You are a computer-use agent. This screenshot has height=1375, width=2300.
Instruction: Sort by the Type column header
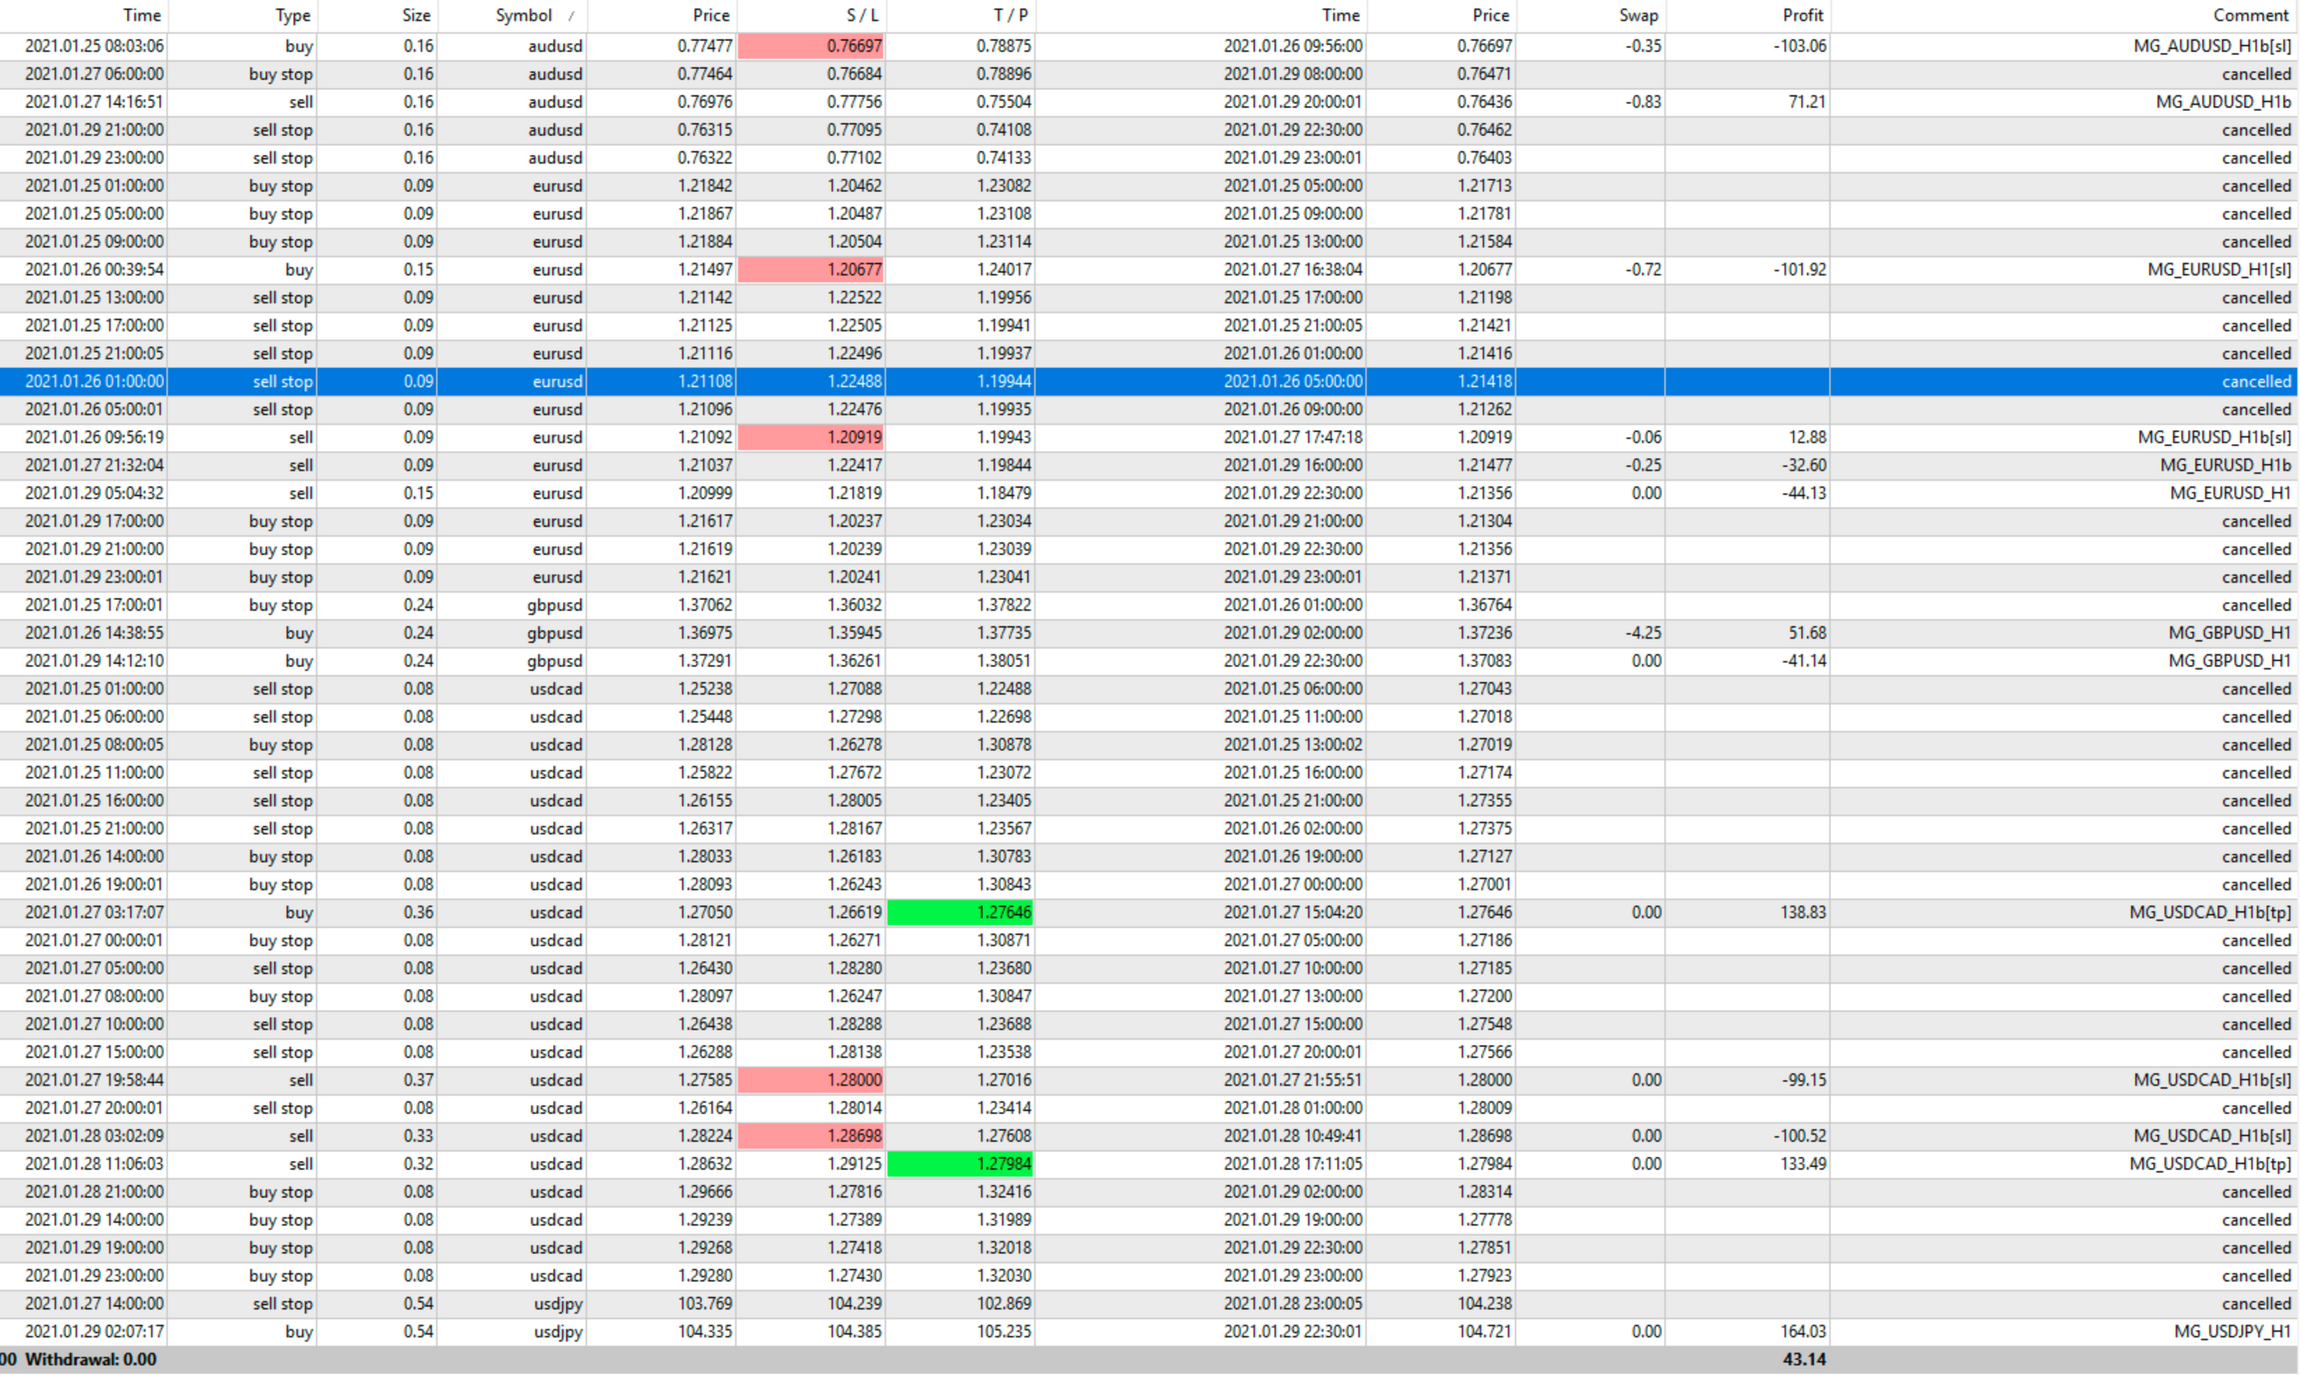click(x=292, y=16)
